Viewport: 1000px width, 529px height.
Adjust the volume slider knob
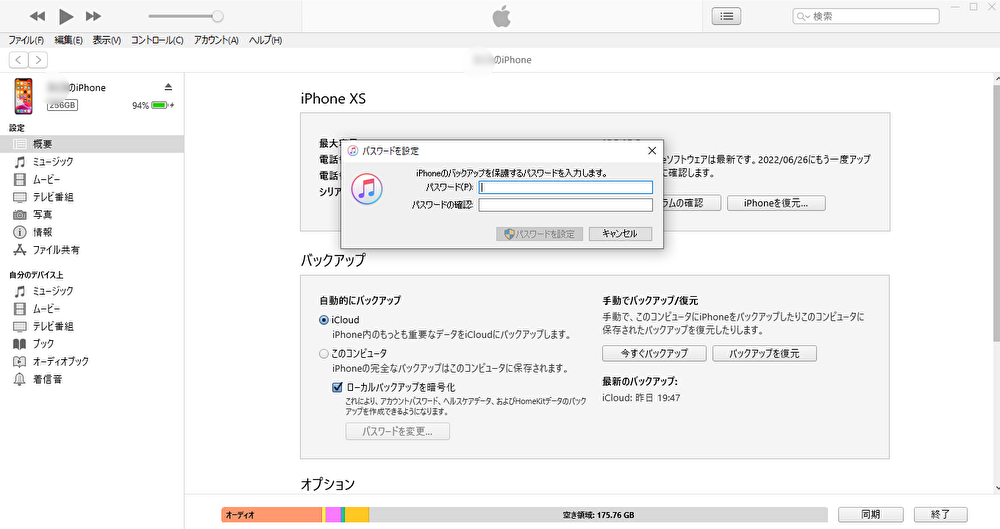click(217, 16)
